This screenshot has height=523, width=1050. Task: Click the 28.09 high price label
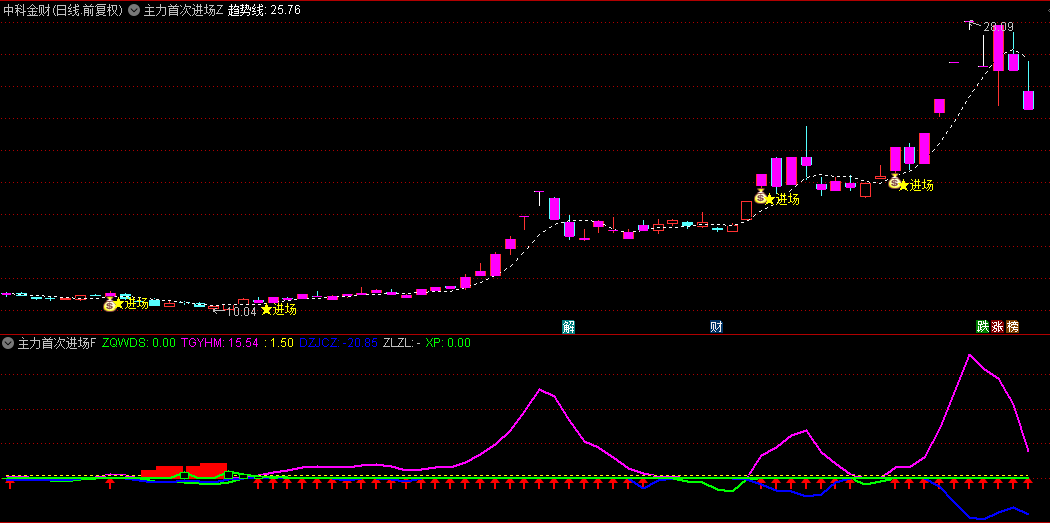pos(997,27)
